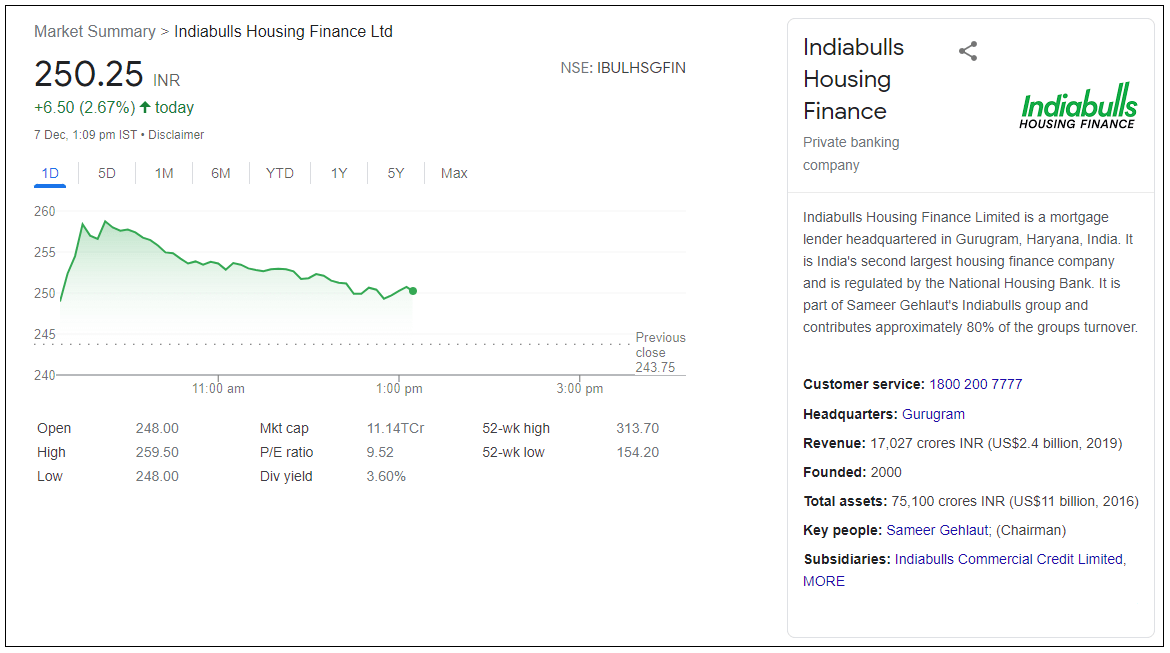Open the Gurugram headquarters link

pyautogui.click(x=933, y=414)
